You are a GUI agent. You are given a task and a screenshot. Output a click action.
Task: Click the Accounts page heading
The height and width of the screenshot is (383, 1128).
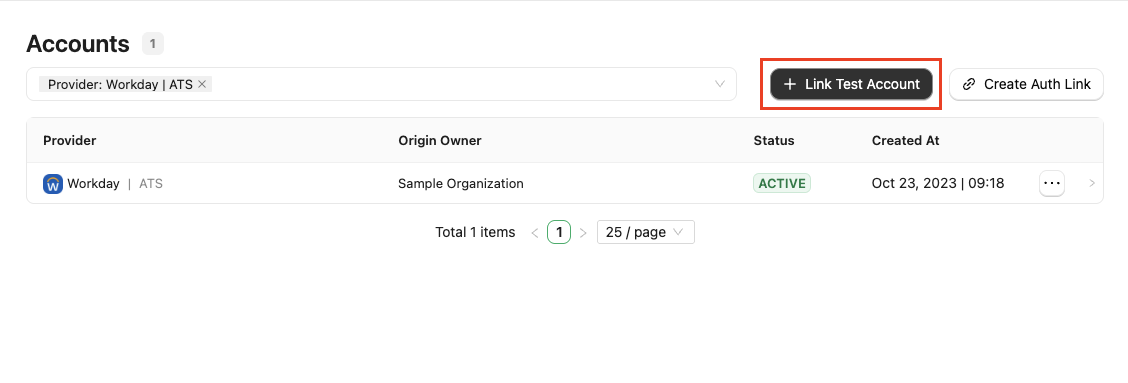click(78, 44)
